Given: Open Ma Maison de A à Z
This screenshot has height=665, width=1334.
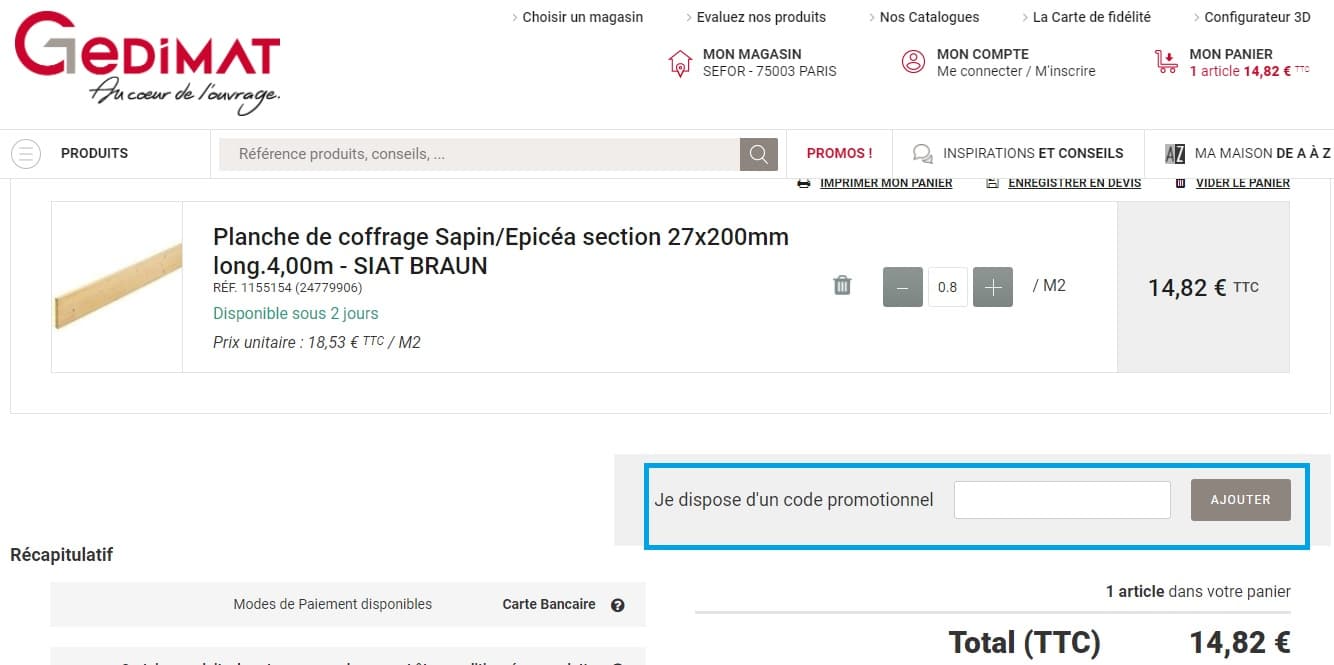Looking at the screenshot, I should pyautogui.click(x=1262, y=154).
